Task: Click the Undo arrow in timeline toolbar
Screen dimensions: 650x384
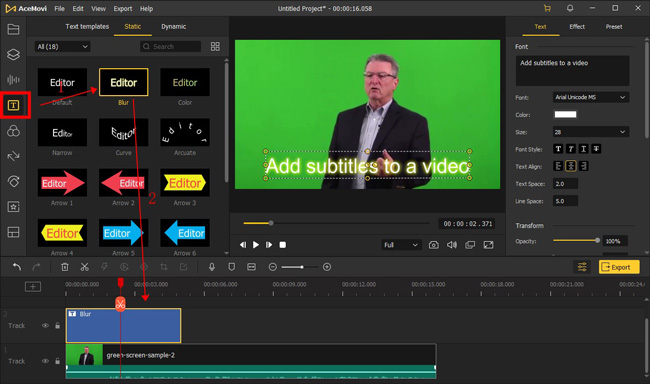Action: pos(17,267)
